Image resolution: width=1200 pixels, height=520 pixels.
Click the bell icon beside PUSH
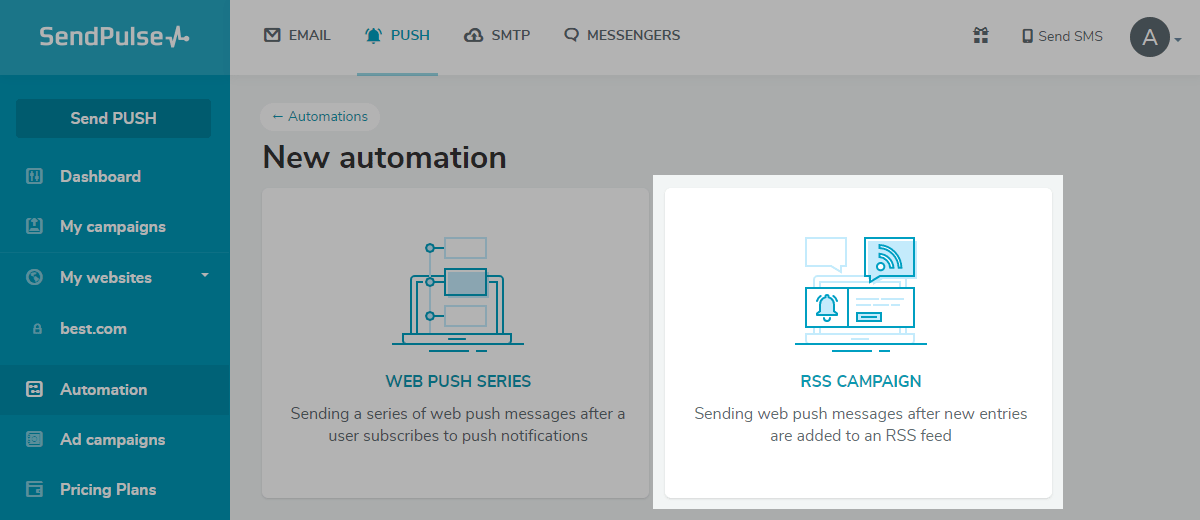[374, 36]
